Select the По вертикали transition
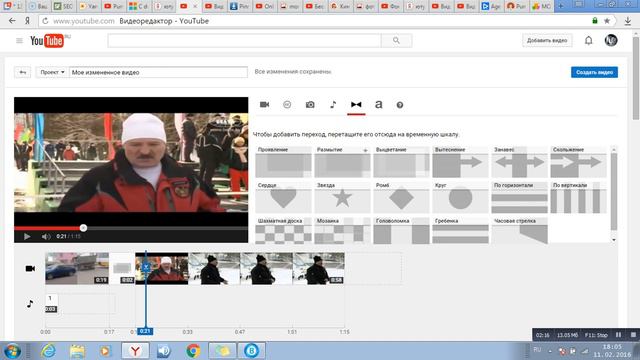The image size is (640, 360). [578, 198]
